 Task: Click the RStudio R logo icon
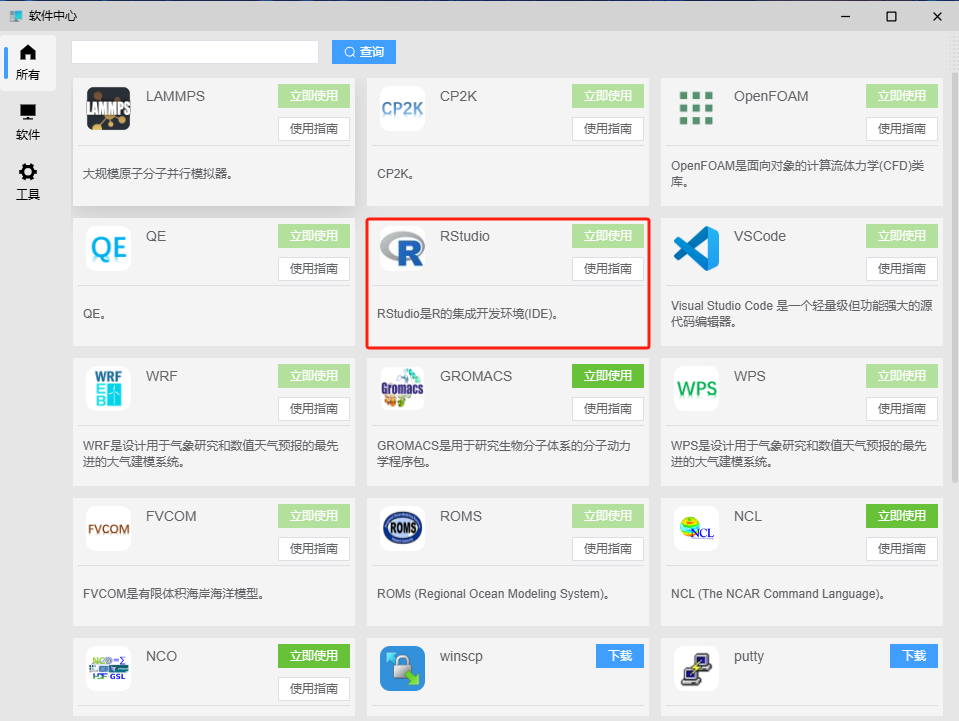pyautogui.click(x=402, y=249)
